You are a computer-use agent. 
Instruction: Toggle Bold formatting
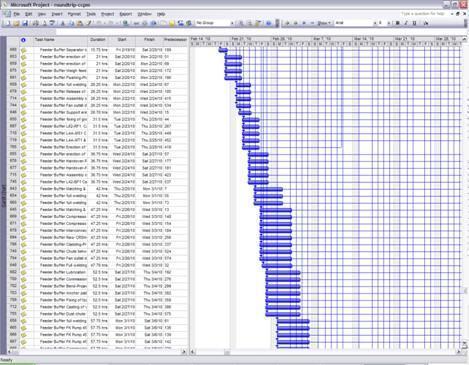click(x=398, y=23)
